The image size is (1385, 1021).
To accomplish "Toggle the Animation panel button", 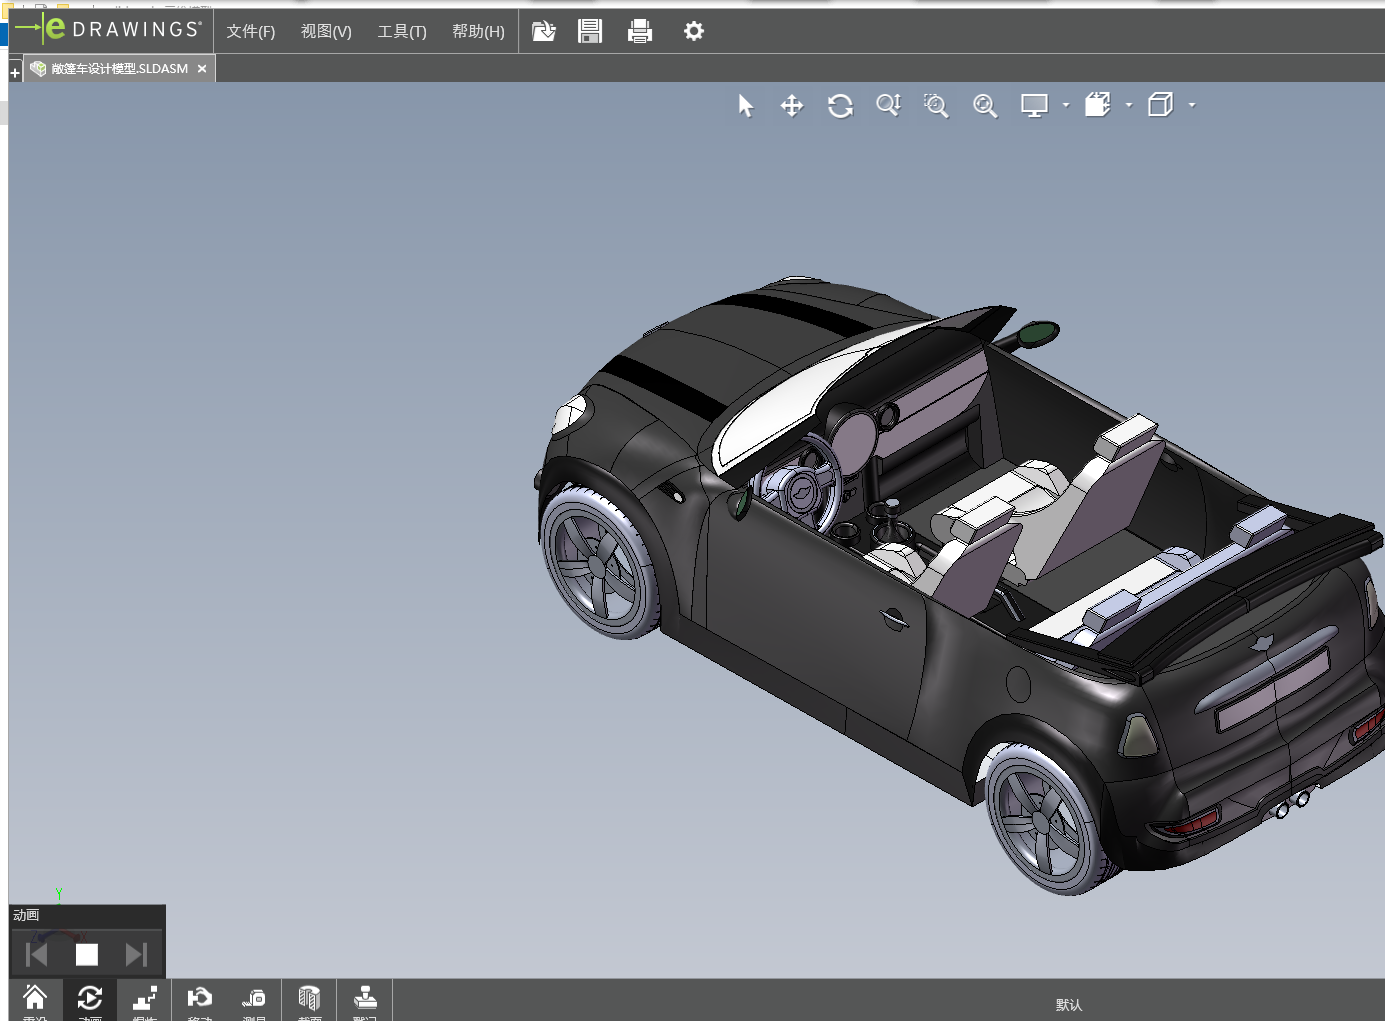I will coord(90,999).
